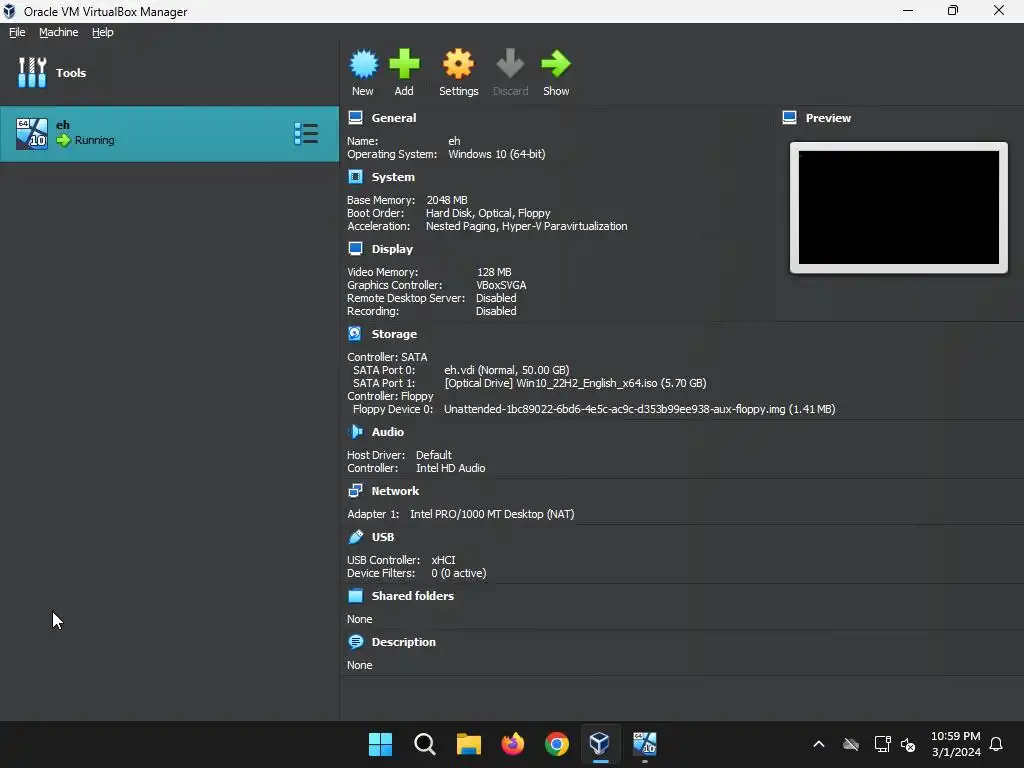Click the USB section heading
Viewport: 1024px width, 768px height.
click(383, 537)
